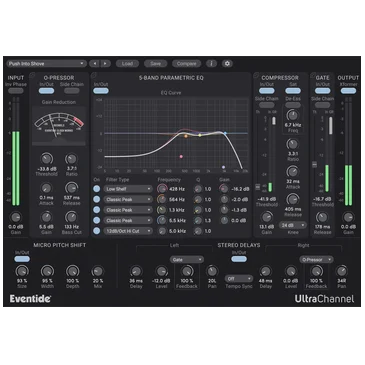365x365 pixels.
Task: Open the 24 dB Knee dropdown
Action: pos(293,225)
